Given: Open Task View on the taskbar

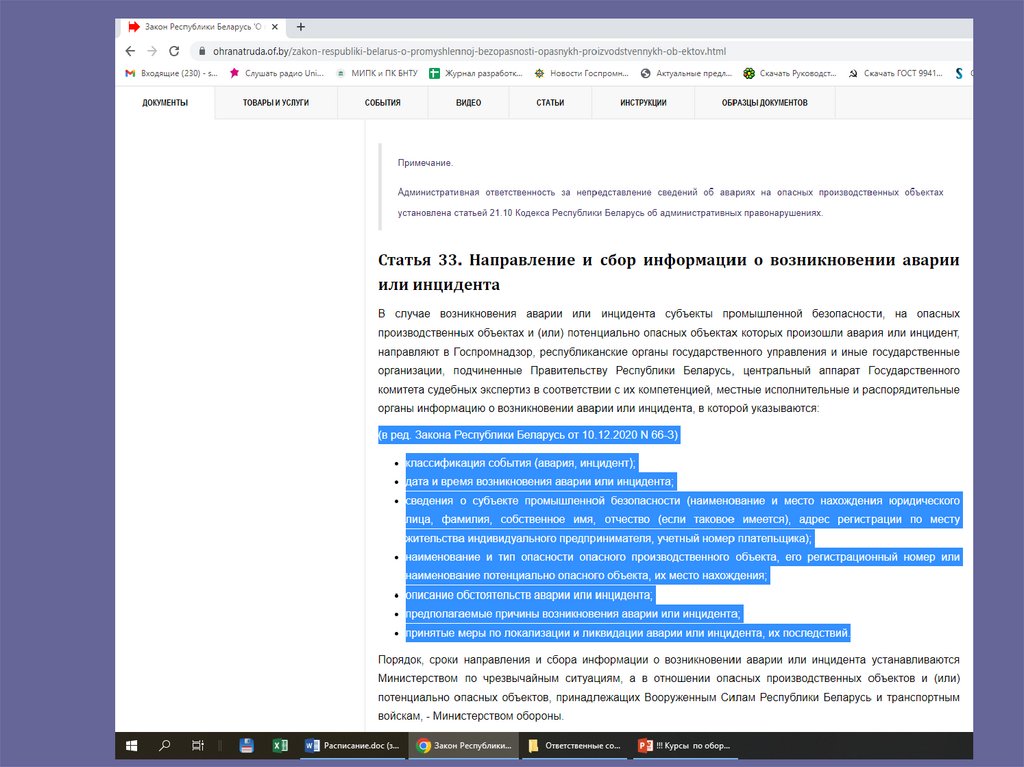Looking at the screenshot, I should click(x=198, y=745).
